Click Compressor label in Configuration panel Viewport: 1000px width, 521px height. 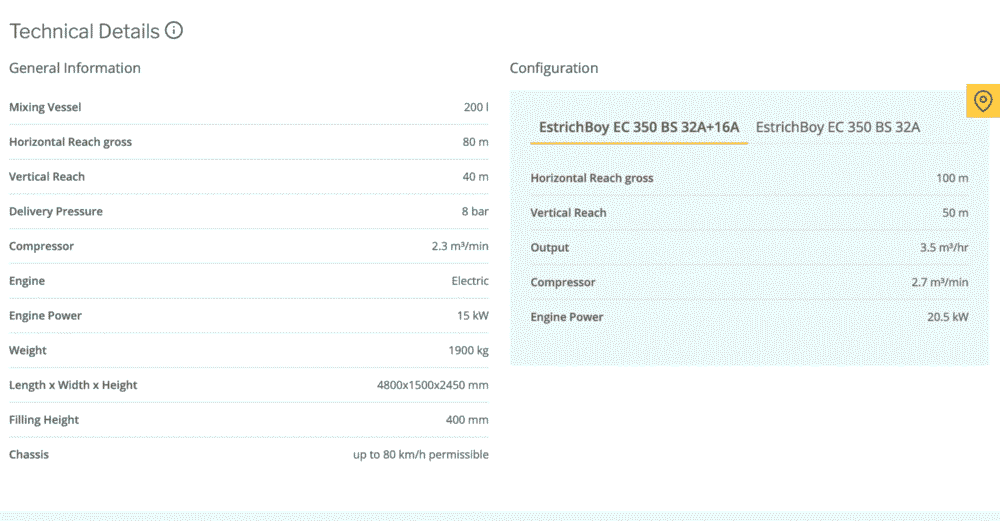563,283
